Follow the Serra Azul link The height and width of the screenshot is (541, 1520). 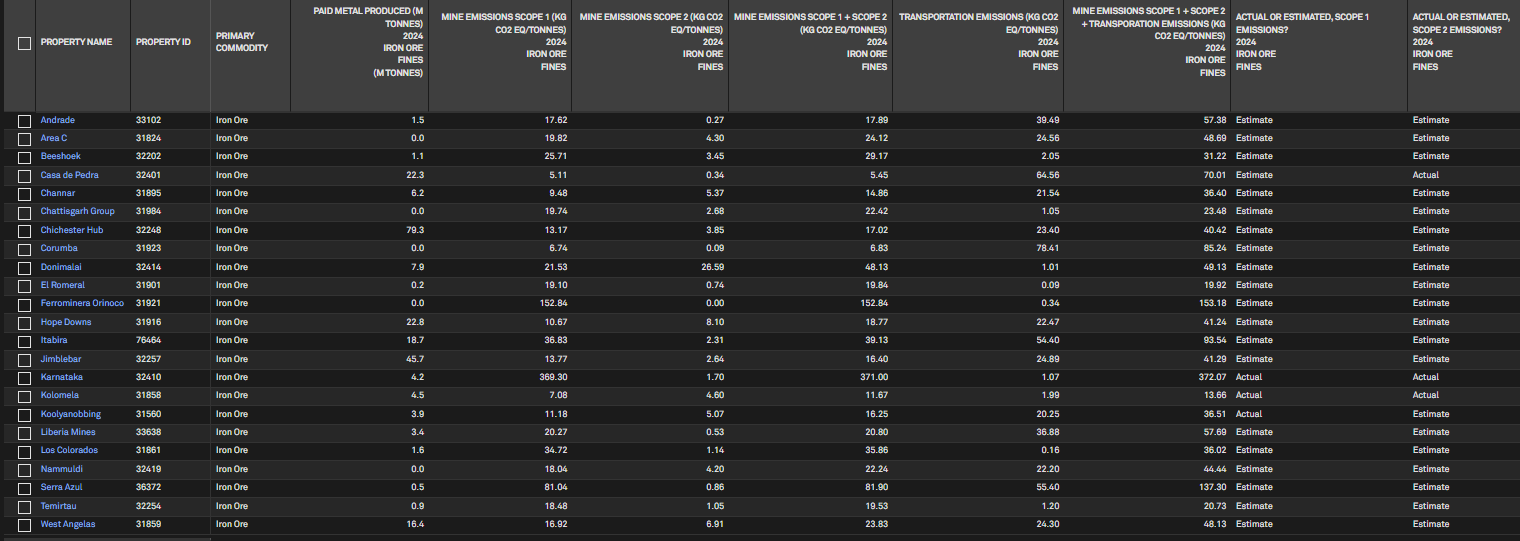coord(62,487)
